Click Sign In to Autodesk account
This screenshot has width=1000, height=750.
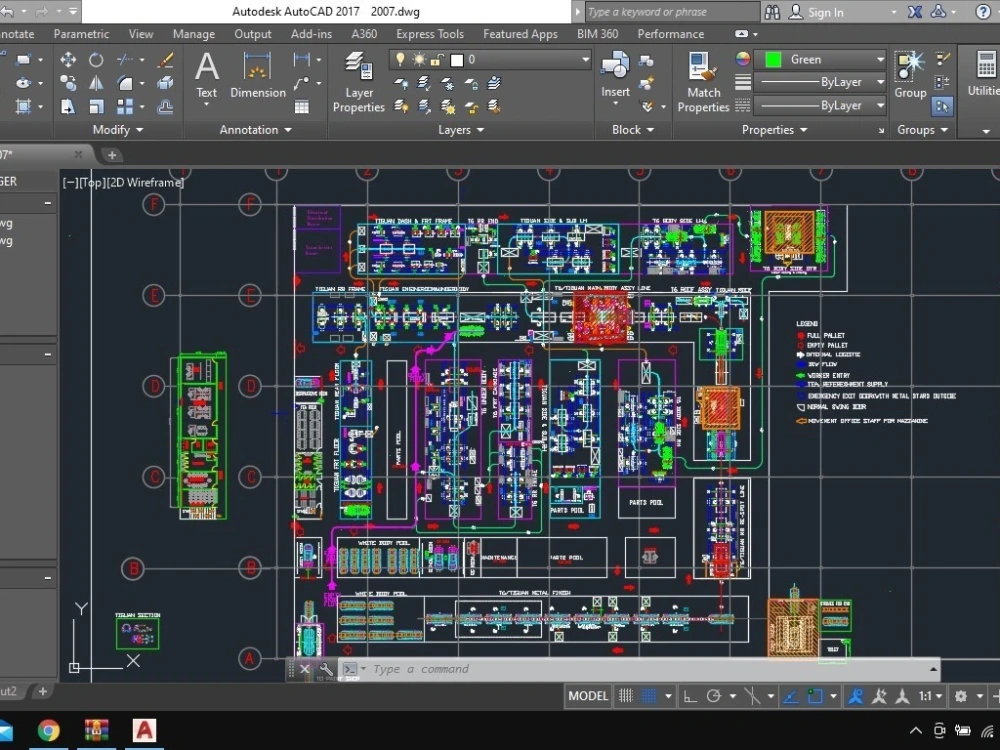pos(816,12)
